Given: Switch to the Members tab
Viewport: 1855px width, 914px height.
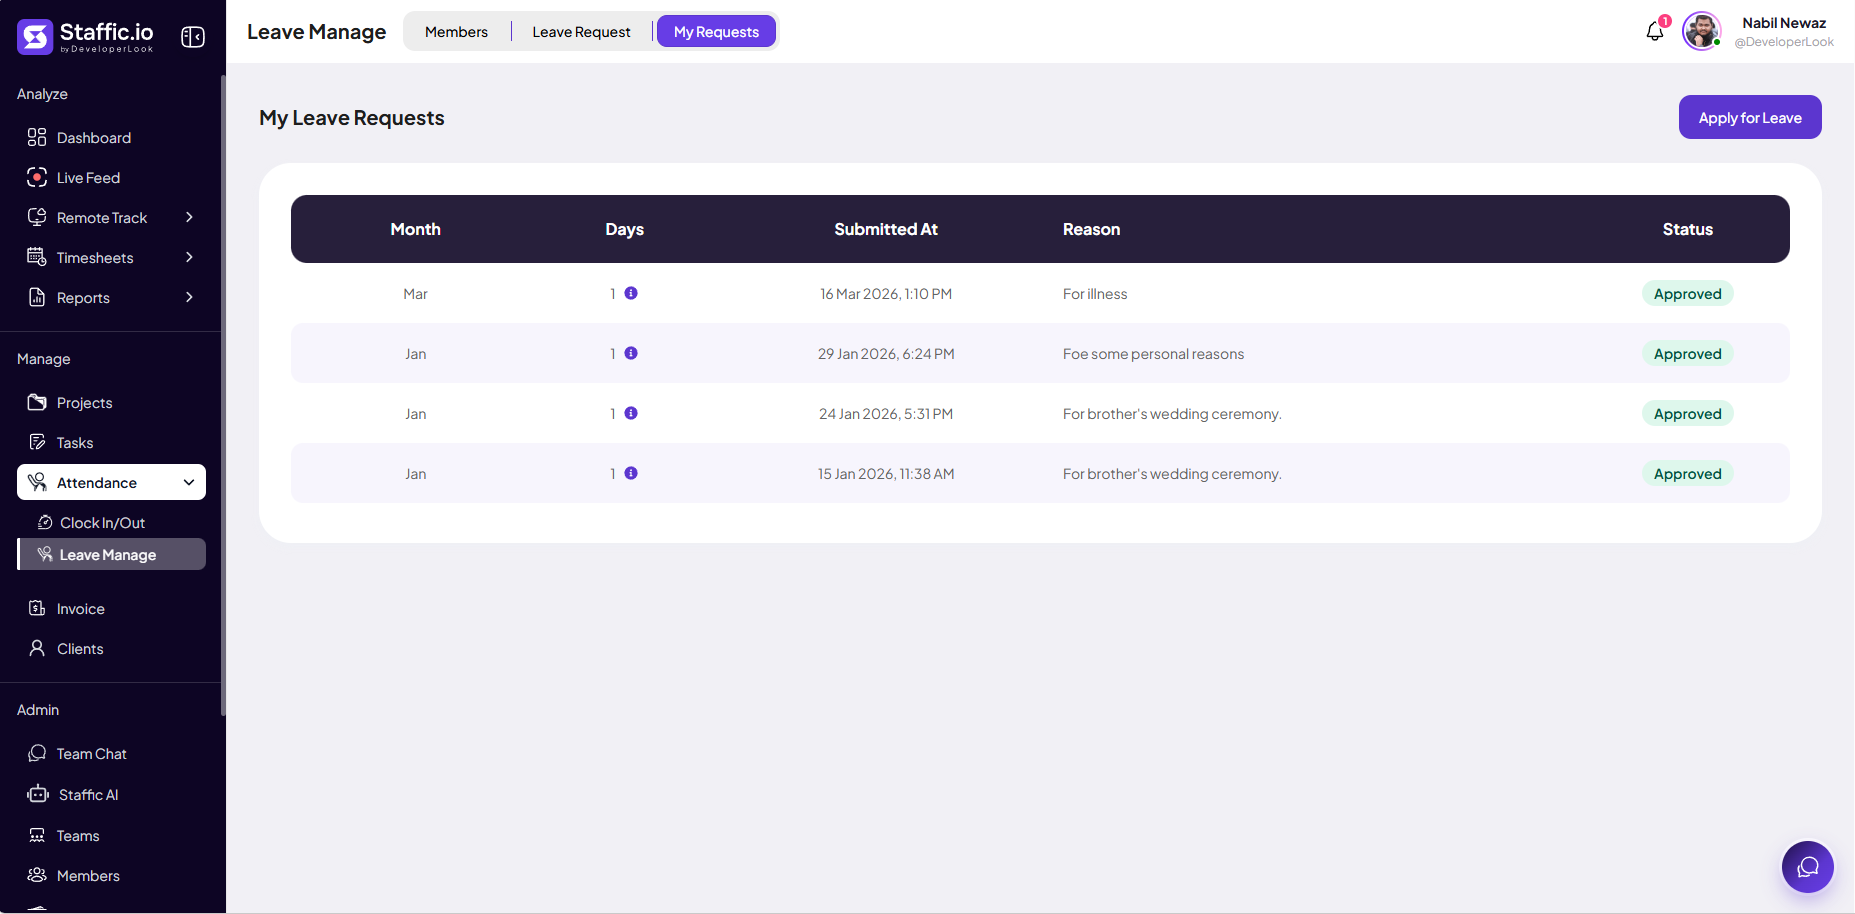Looking at the screenshot, I should click(x=456, y=31).
